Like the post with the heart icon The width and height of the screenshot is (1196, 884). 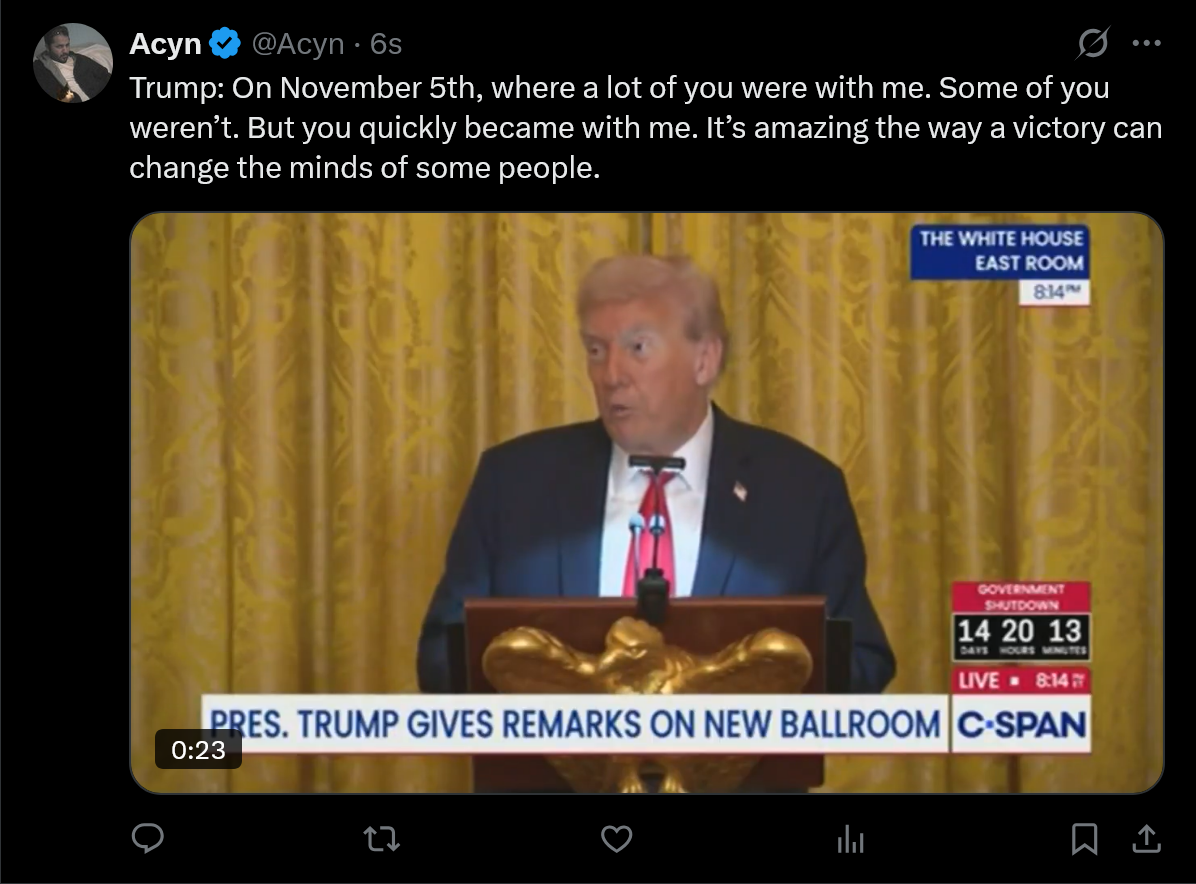(616, 839)
